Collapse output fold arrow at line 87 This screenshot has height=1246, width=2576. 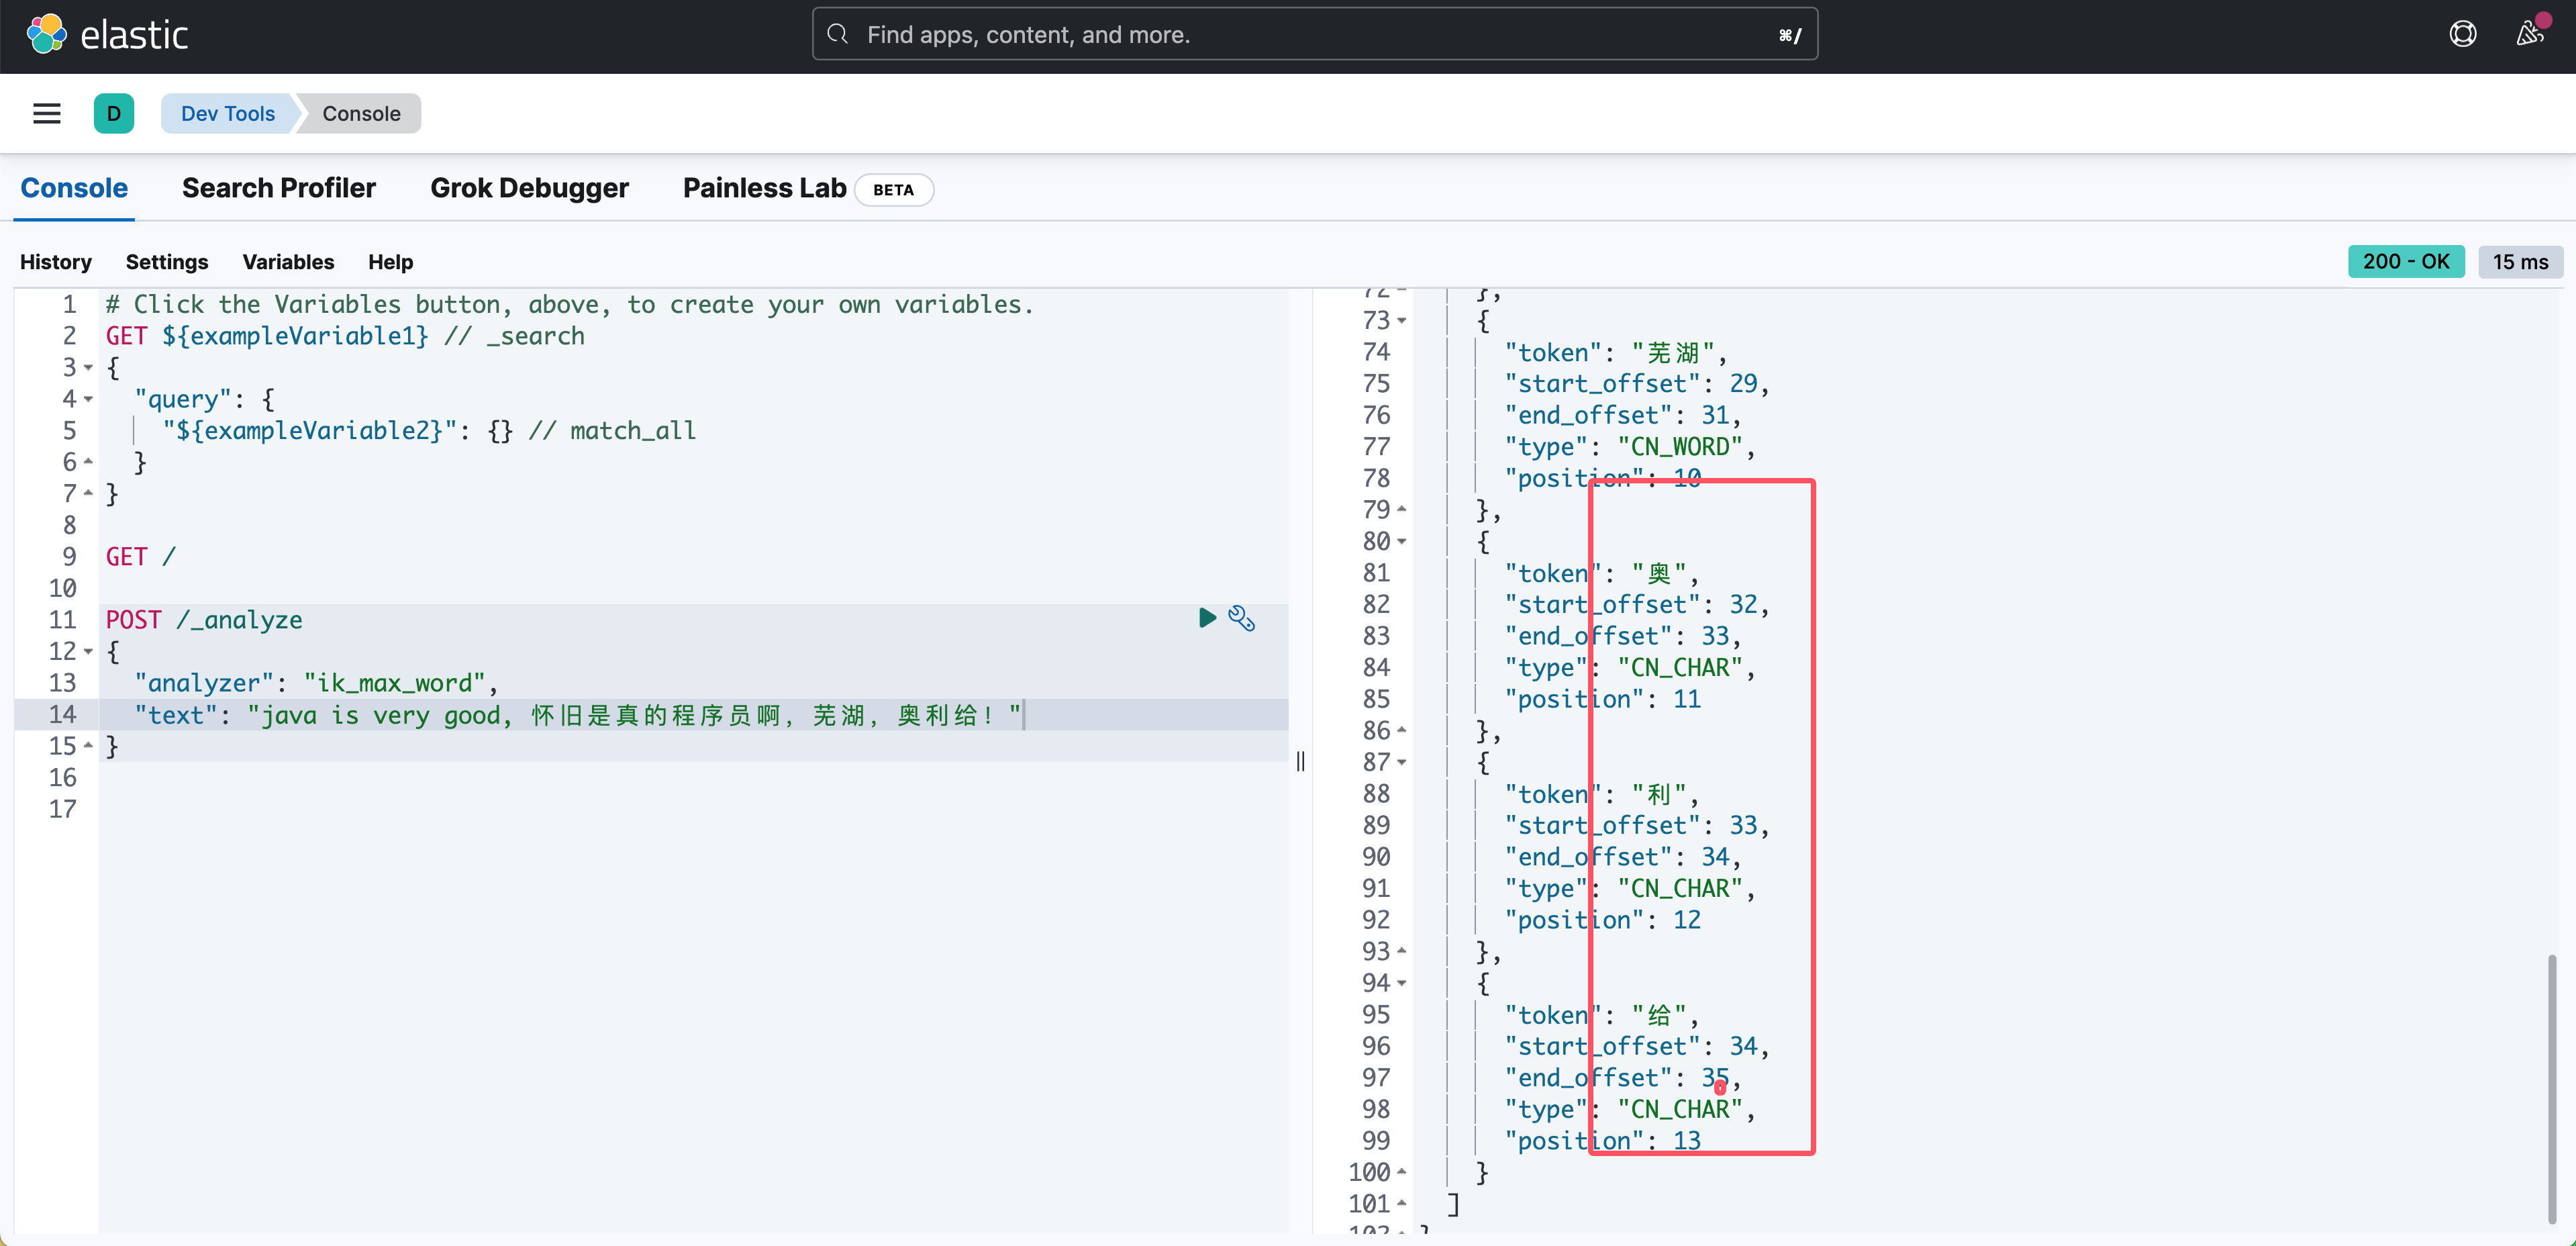[x=1402, y=763]
